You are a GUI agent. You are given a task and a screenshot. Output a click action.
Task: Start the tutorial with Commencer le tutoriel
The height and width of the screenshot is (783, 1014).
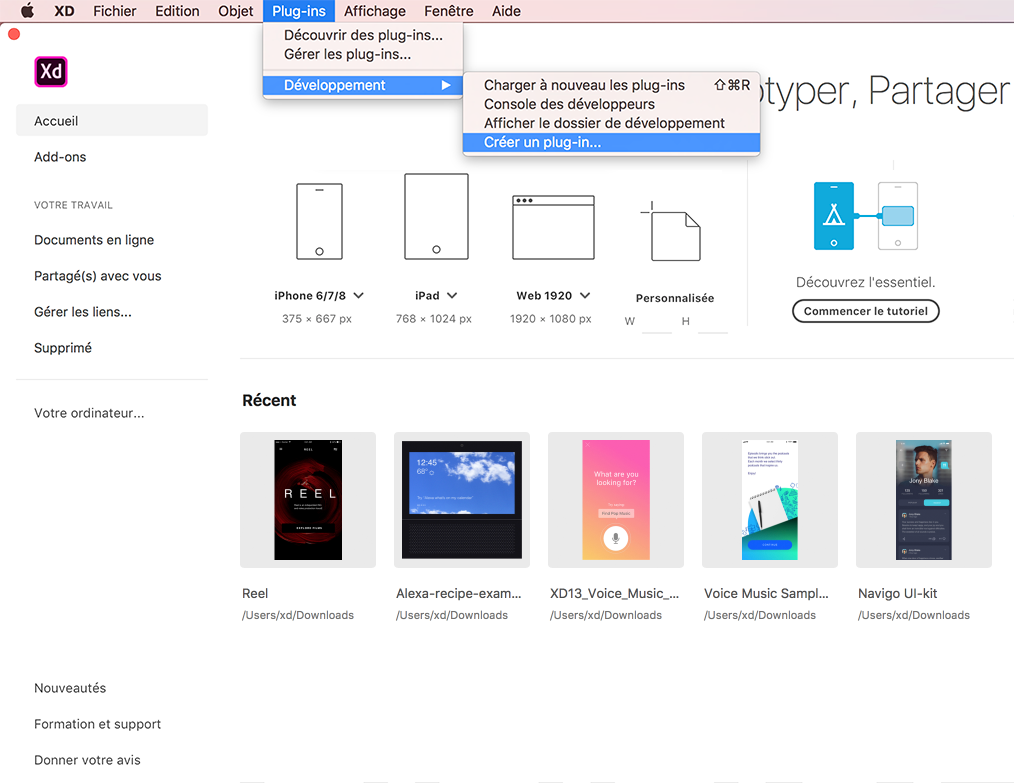point(865,311)
